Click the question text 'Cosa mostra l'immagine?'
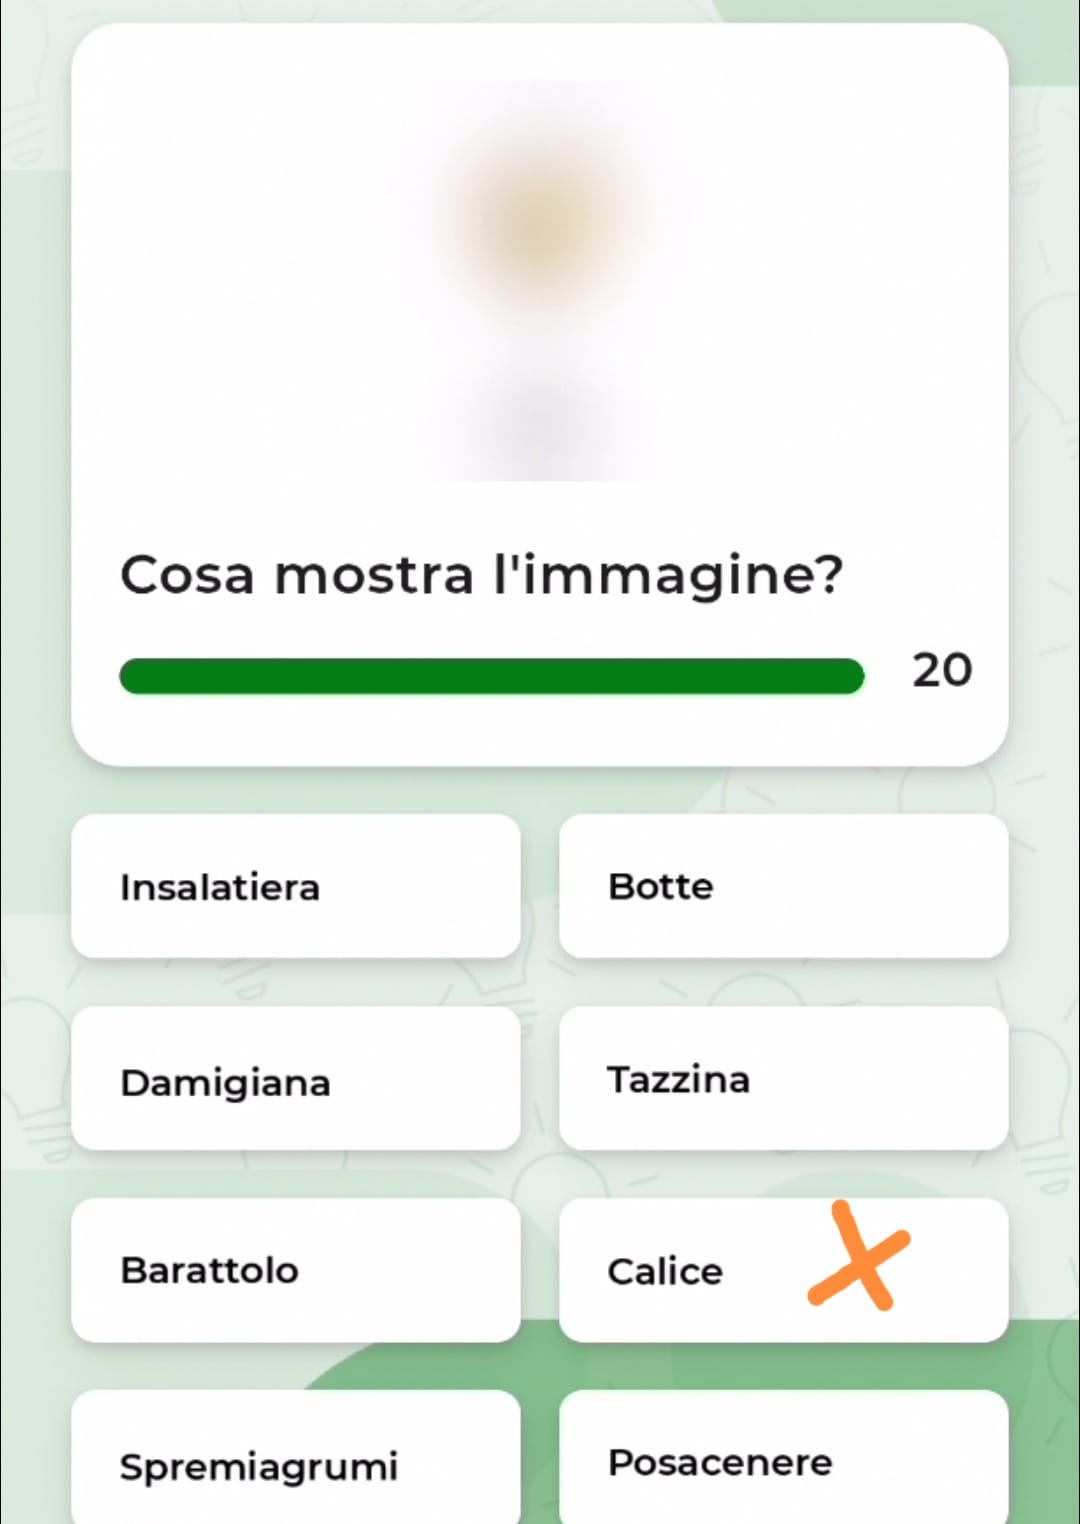Viewport: 1080px width, 1524px height. (x=481, y=576)
